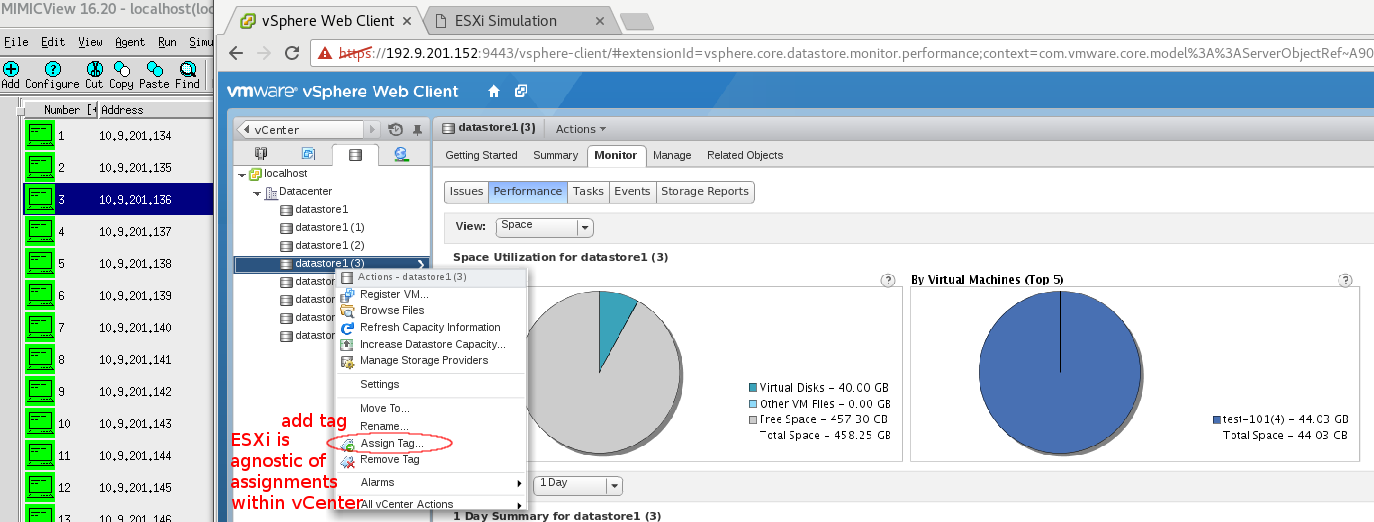Viewport: 1374px width, 522px height.
Task: Click the browser forward arrow
Action: coord(264,53)
